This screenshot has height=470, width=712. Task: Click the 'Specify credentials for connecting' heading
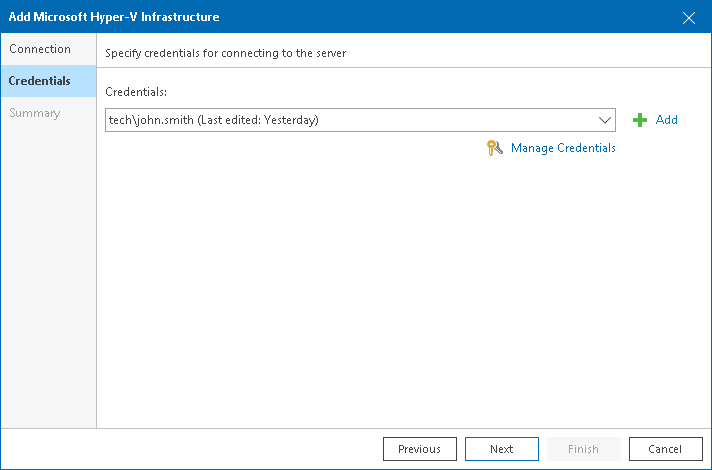pyautogui.click(x=226, y=53)
